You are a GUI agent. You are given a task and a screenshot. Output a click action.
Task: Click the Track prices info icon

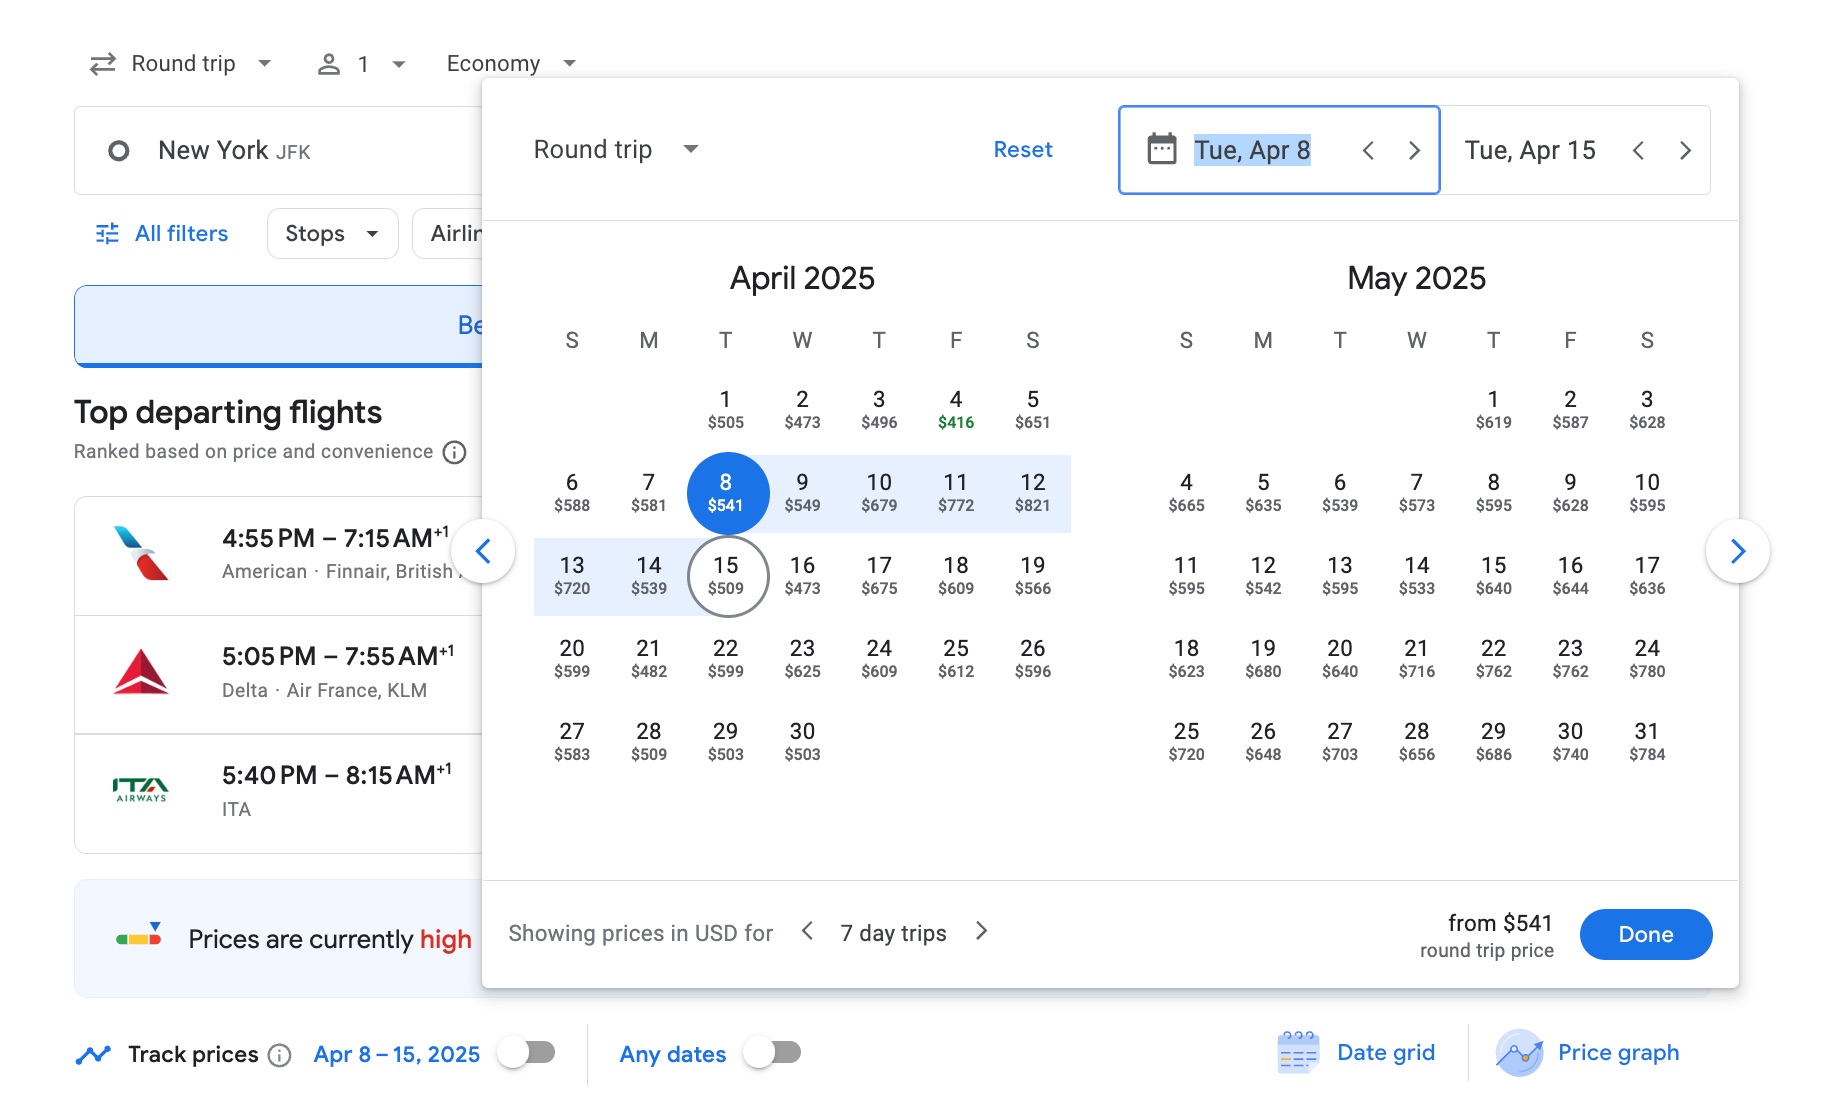(278, 1055)
